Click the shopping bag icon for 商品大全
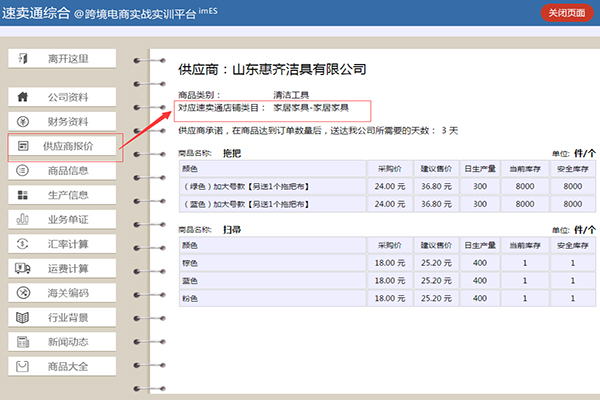This screenshot has width=600, height=400. tap(23, 366)
